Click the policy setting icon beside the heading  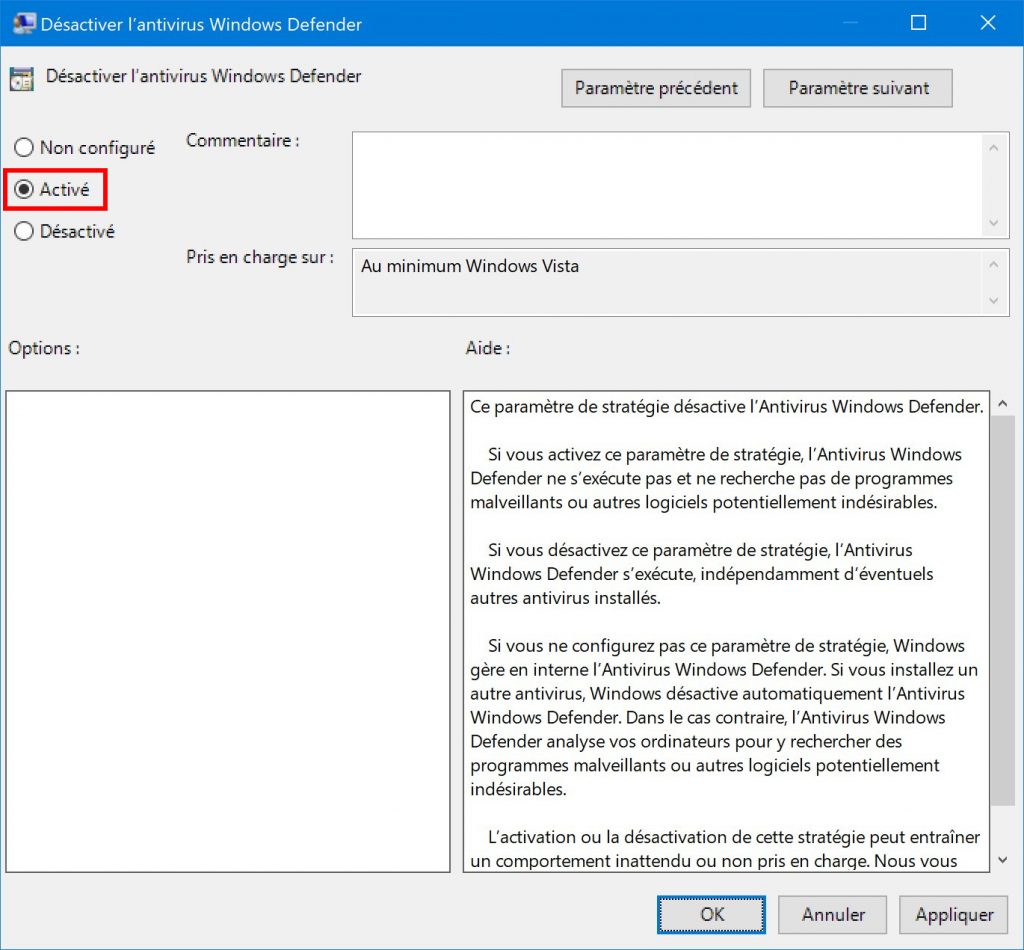pyautogui.click(x=22, y=79)
